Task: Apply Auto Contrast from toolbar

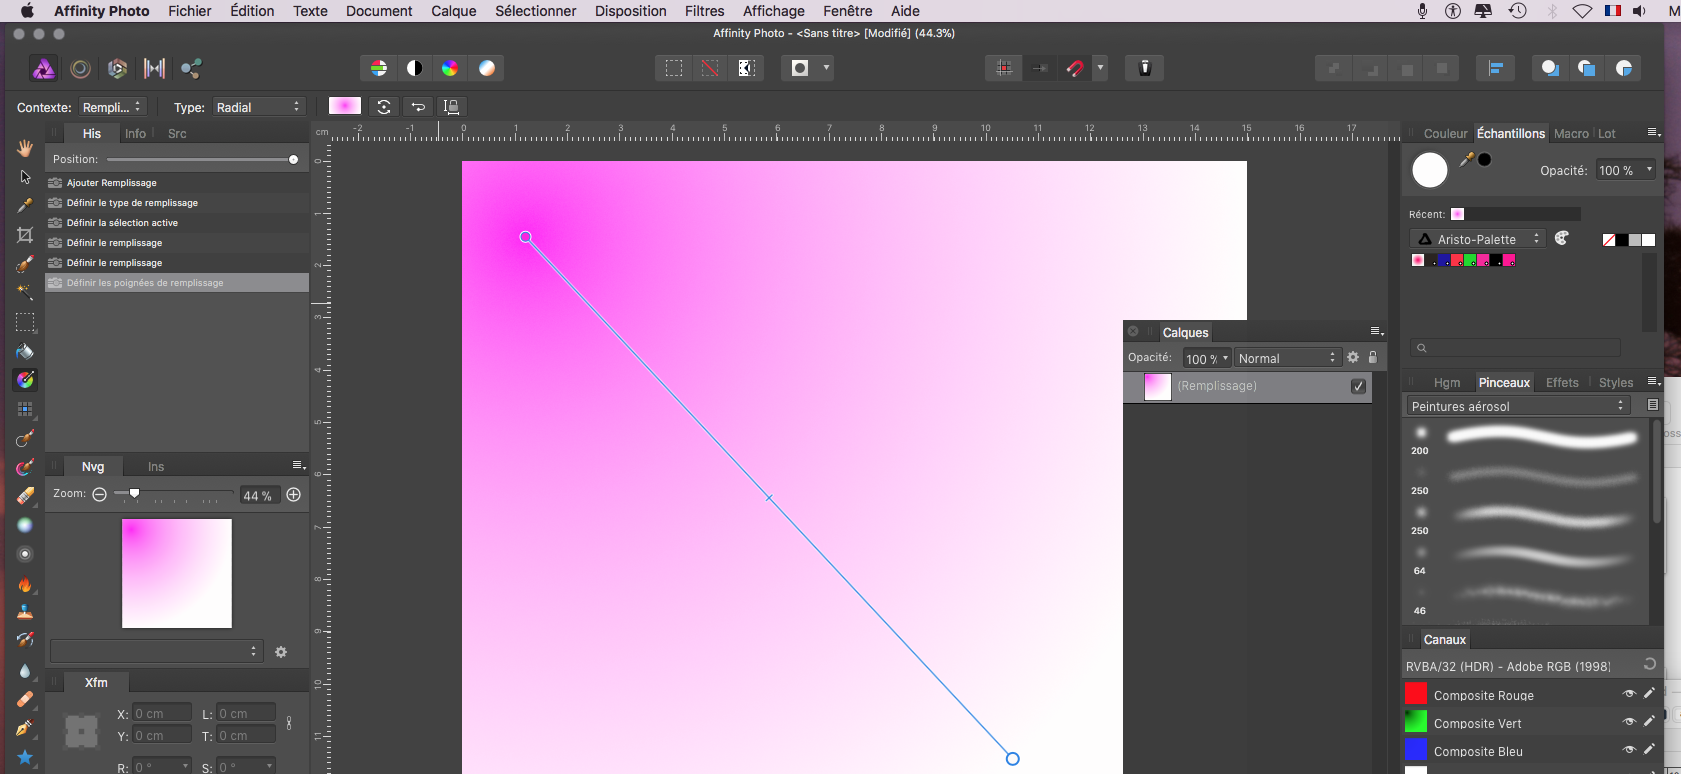Action: (414, 68)
